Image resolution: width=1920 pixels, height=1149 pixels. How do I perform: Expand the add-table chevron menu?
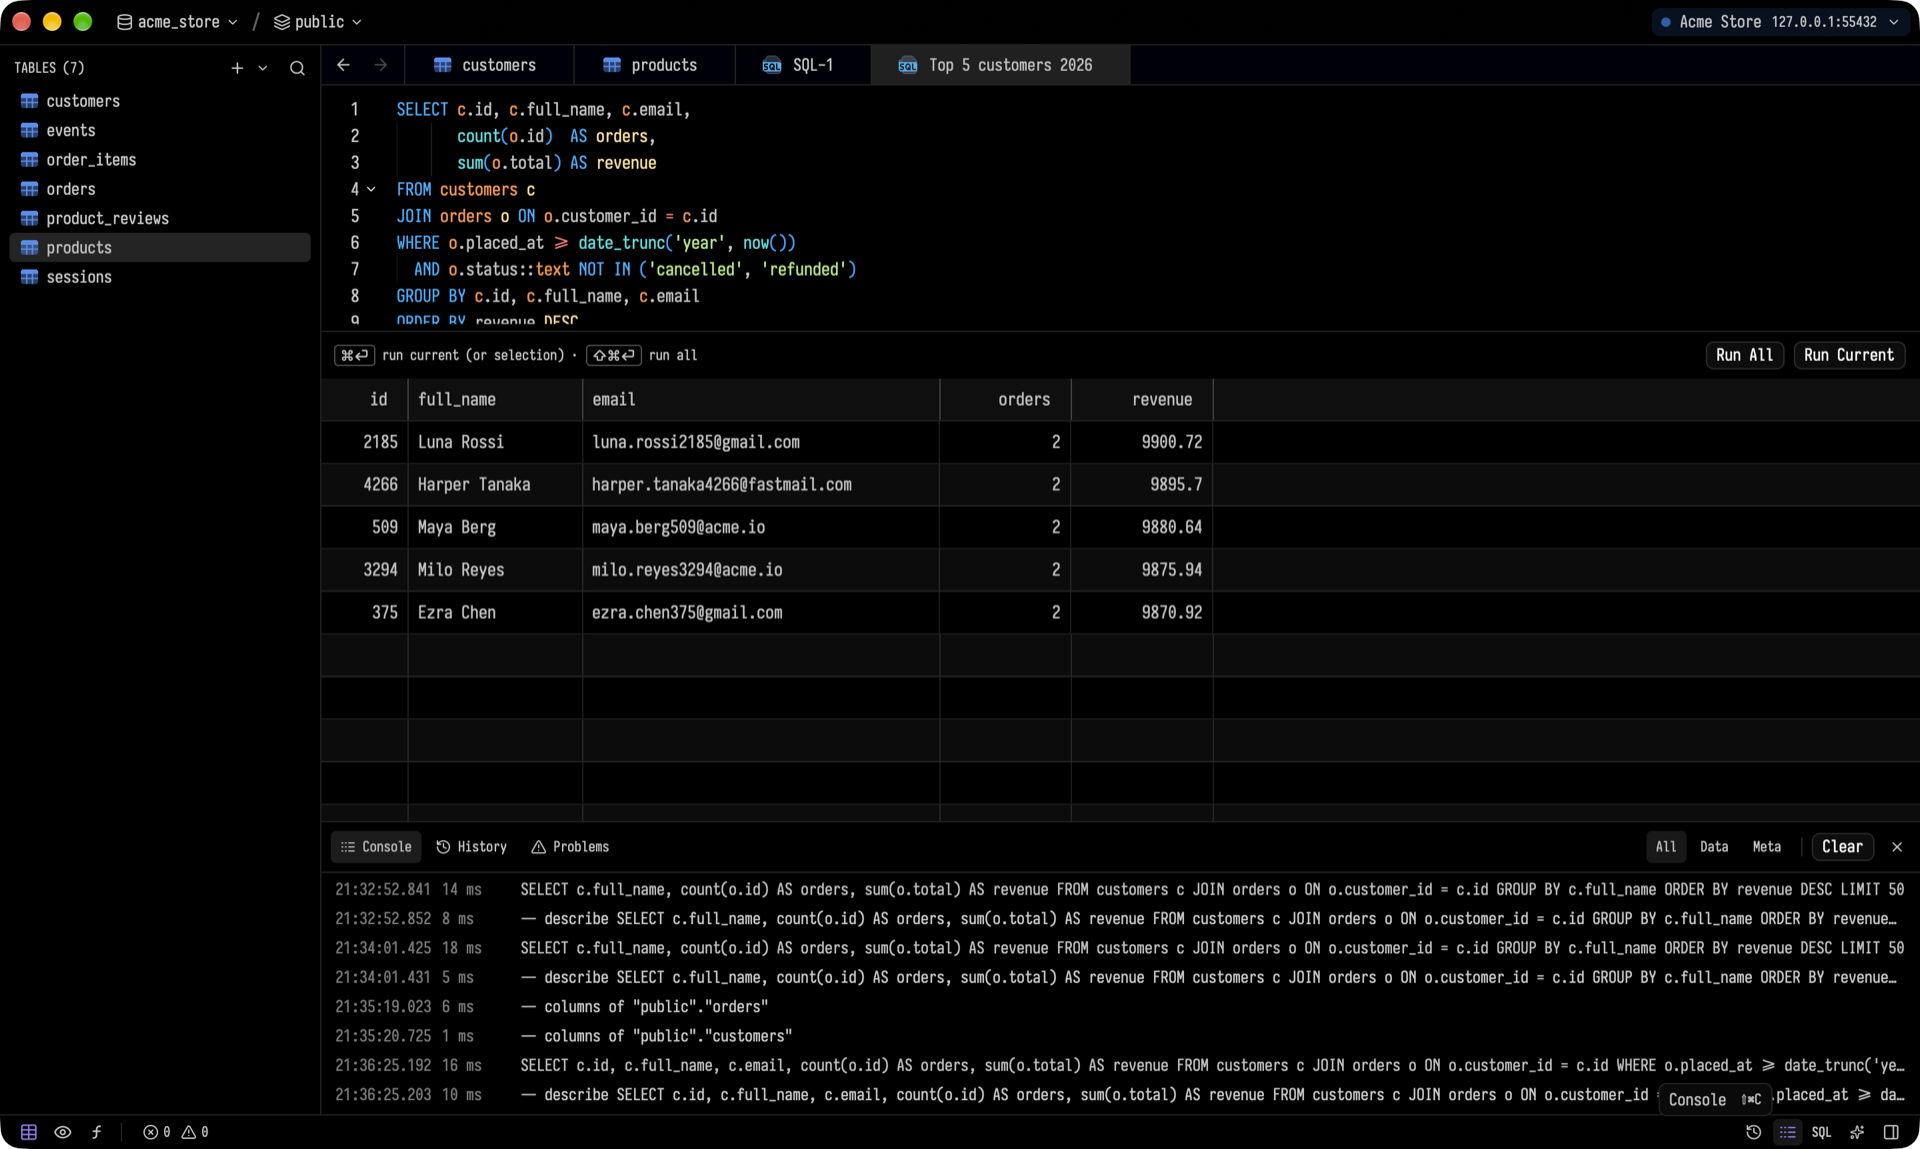[x=263, y=68]
